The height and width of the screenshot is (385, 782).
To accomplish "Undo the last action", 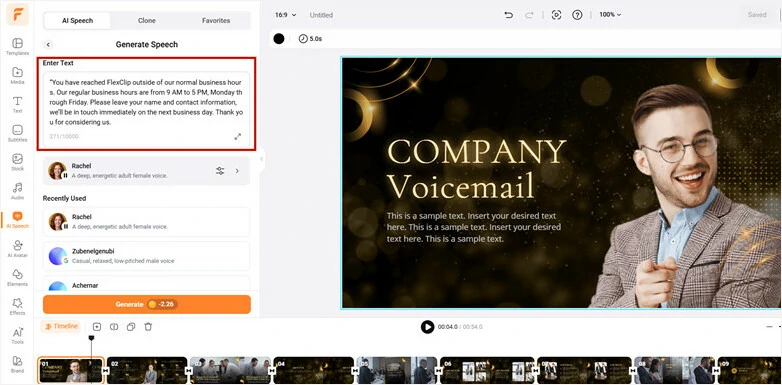I will pyautogui.click(x=509, y=15).
